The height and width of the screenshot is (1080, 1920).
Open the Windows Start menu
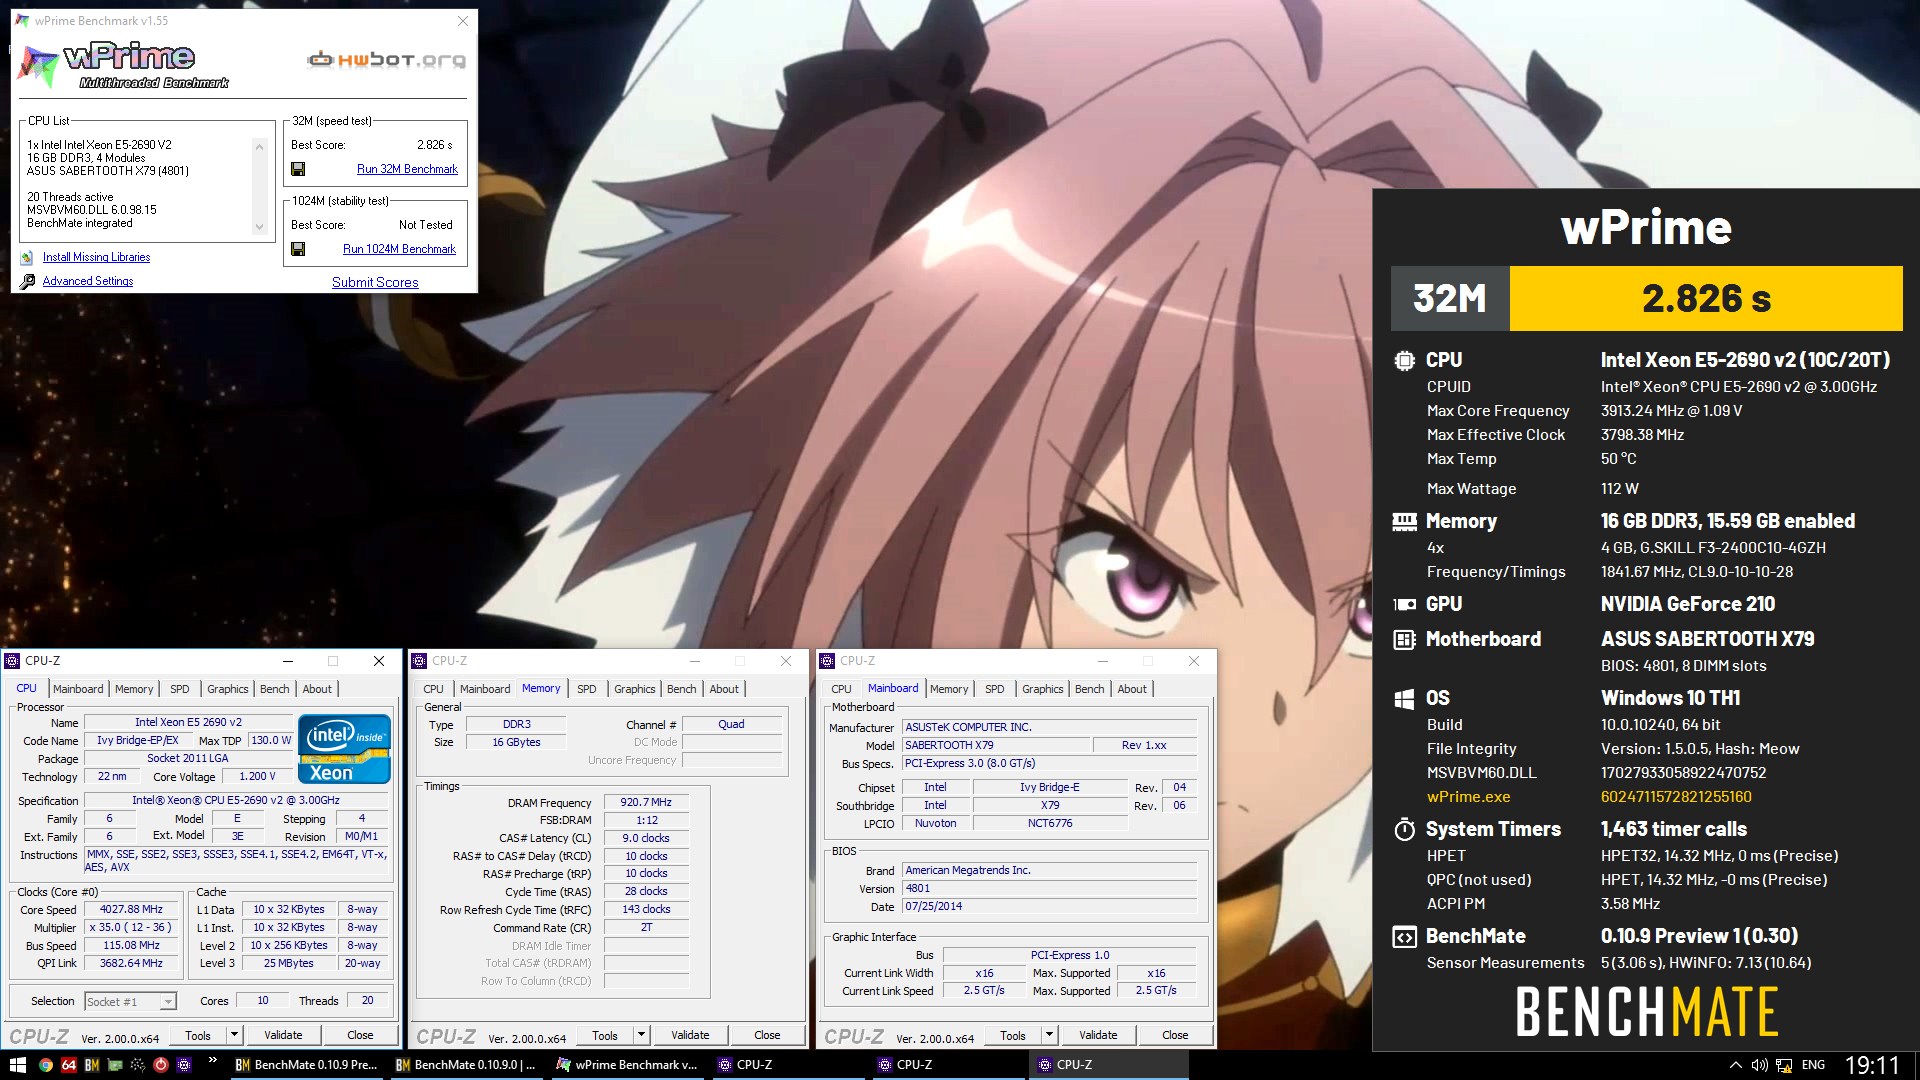17,1065
